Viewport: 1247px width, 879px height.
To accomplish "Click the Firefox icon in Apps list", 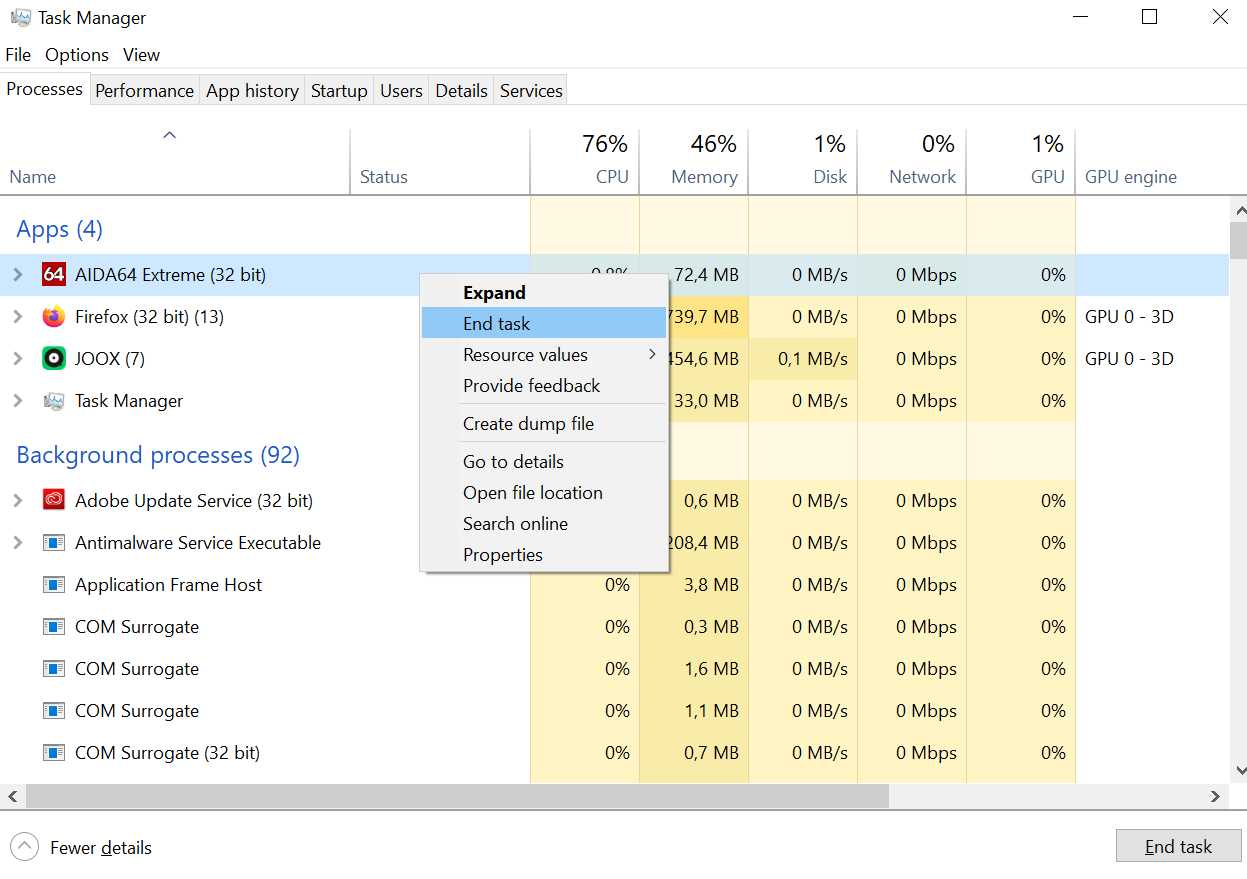I will 54,317.
